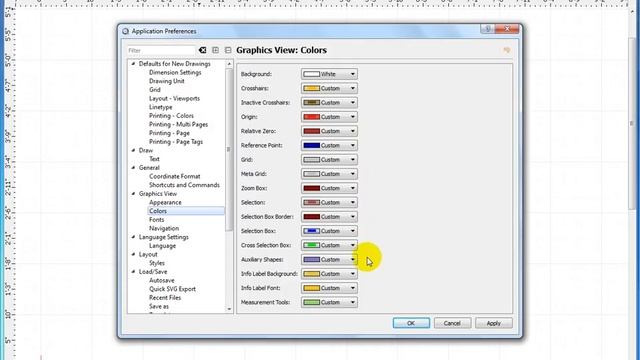Open the Measurement Tools color dropdown
The width and height of the screenshot is (640, 360).
point(329,302)
